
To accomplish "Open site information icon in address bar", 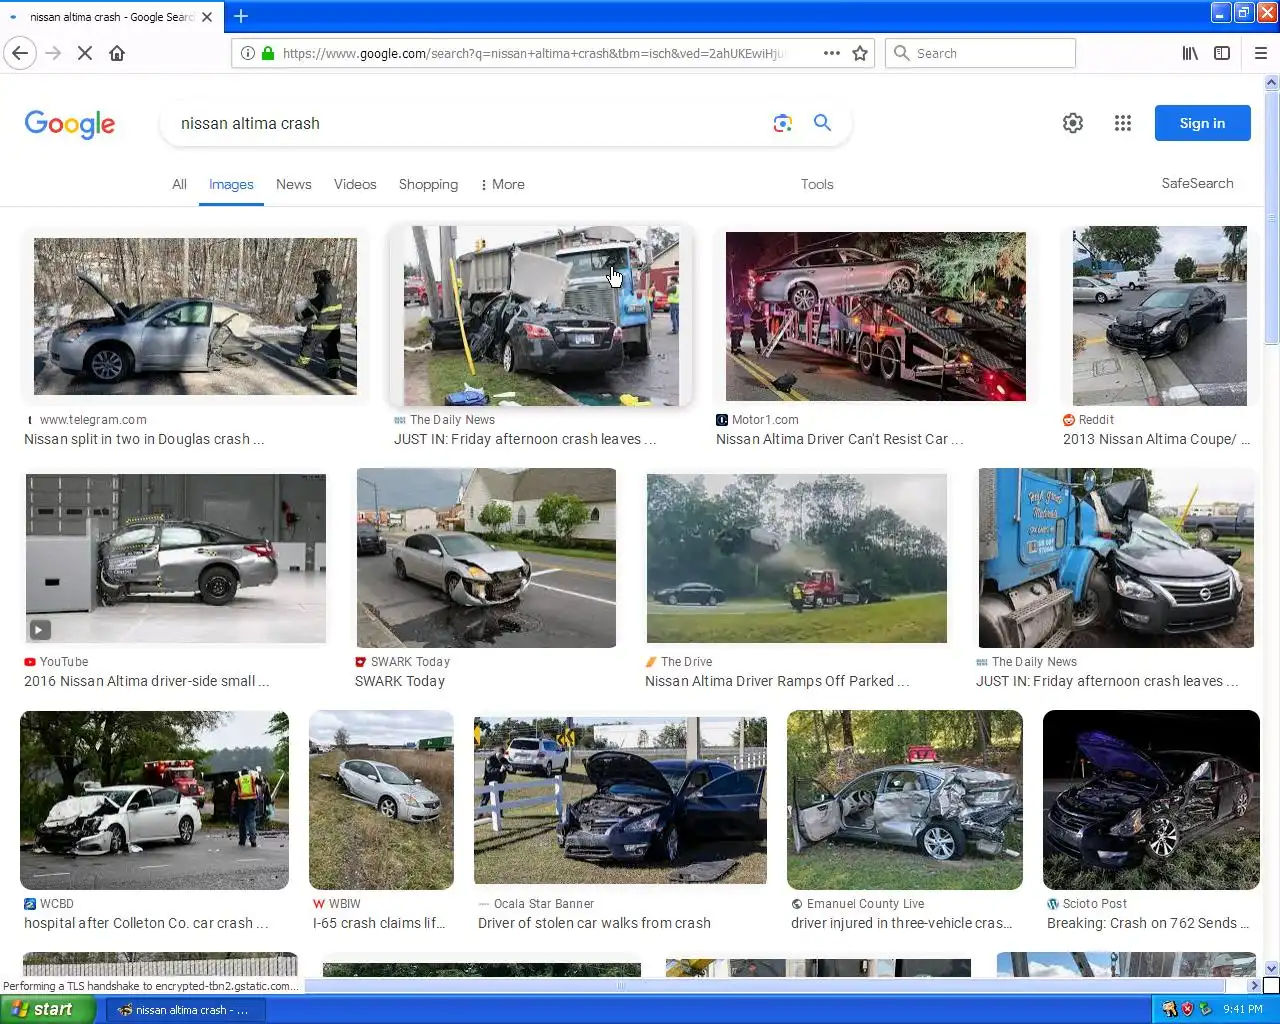I will [248, 53].
